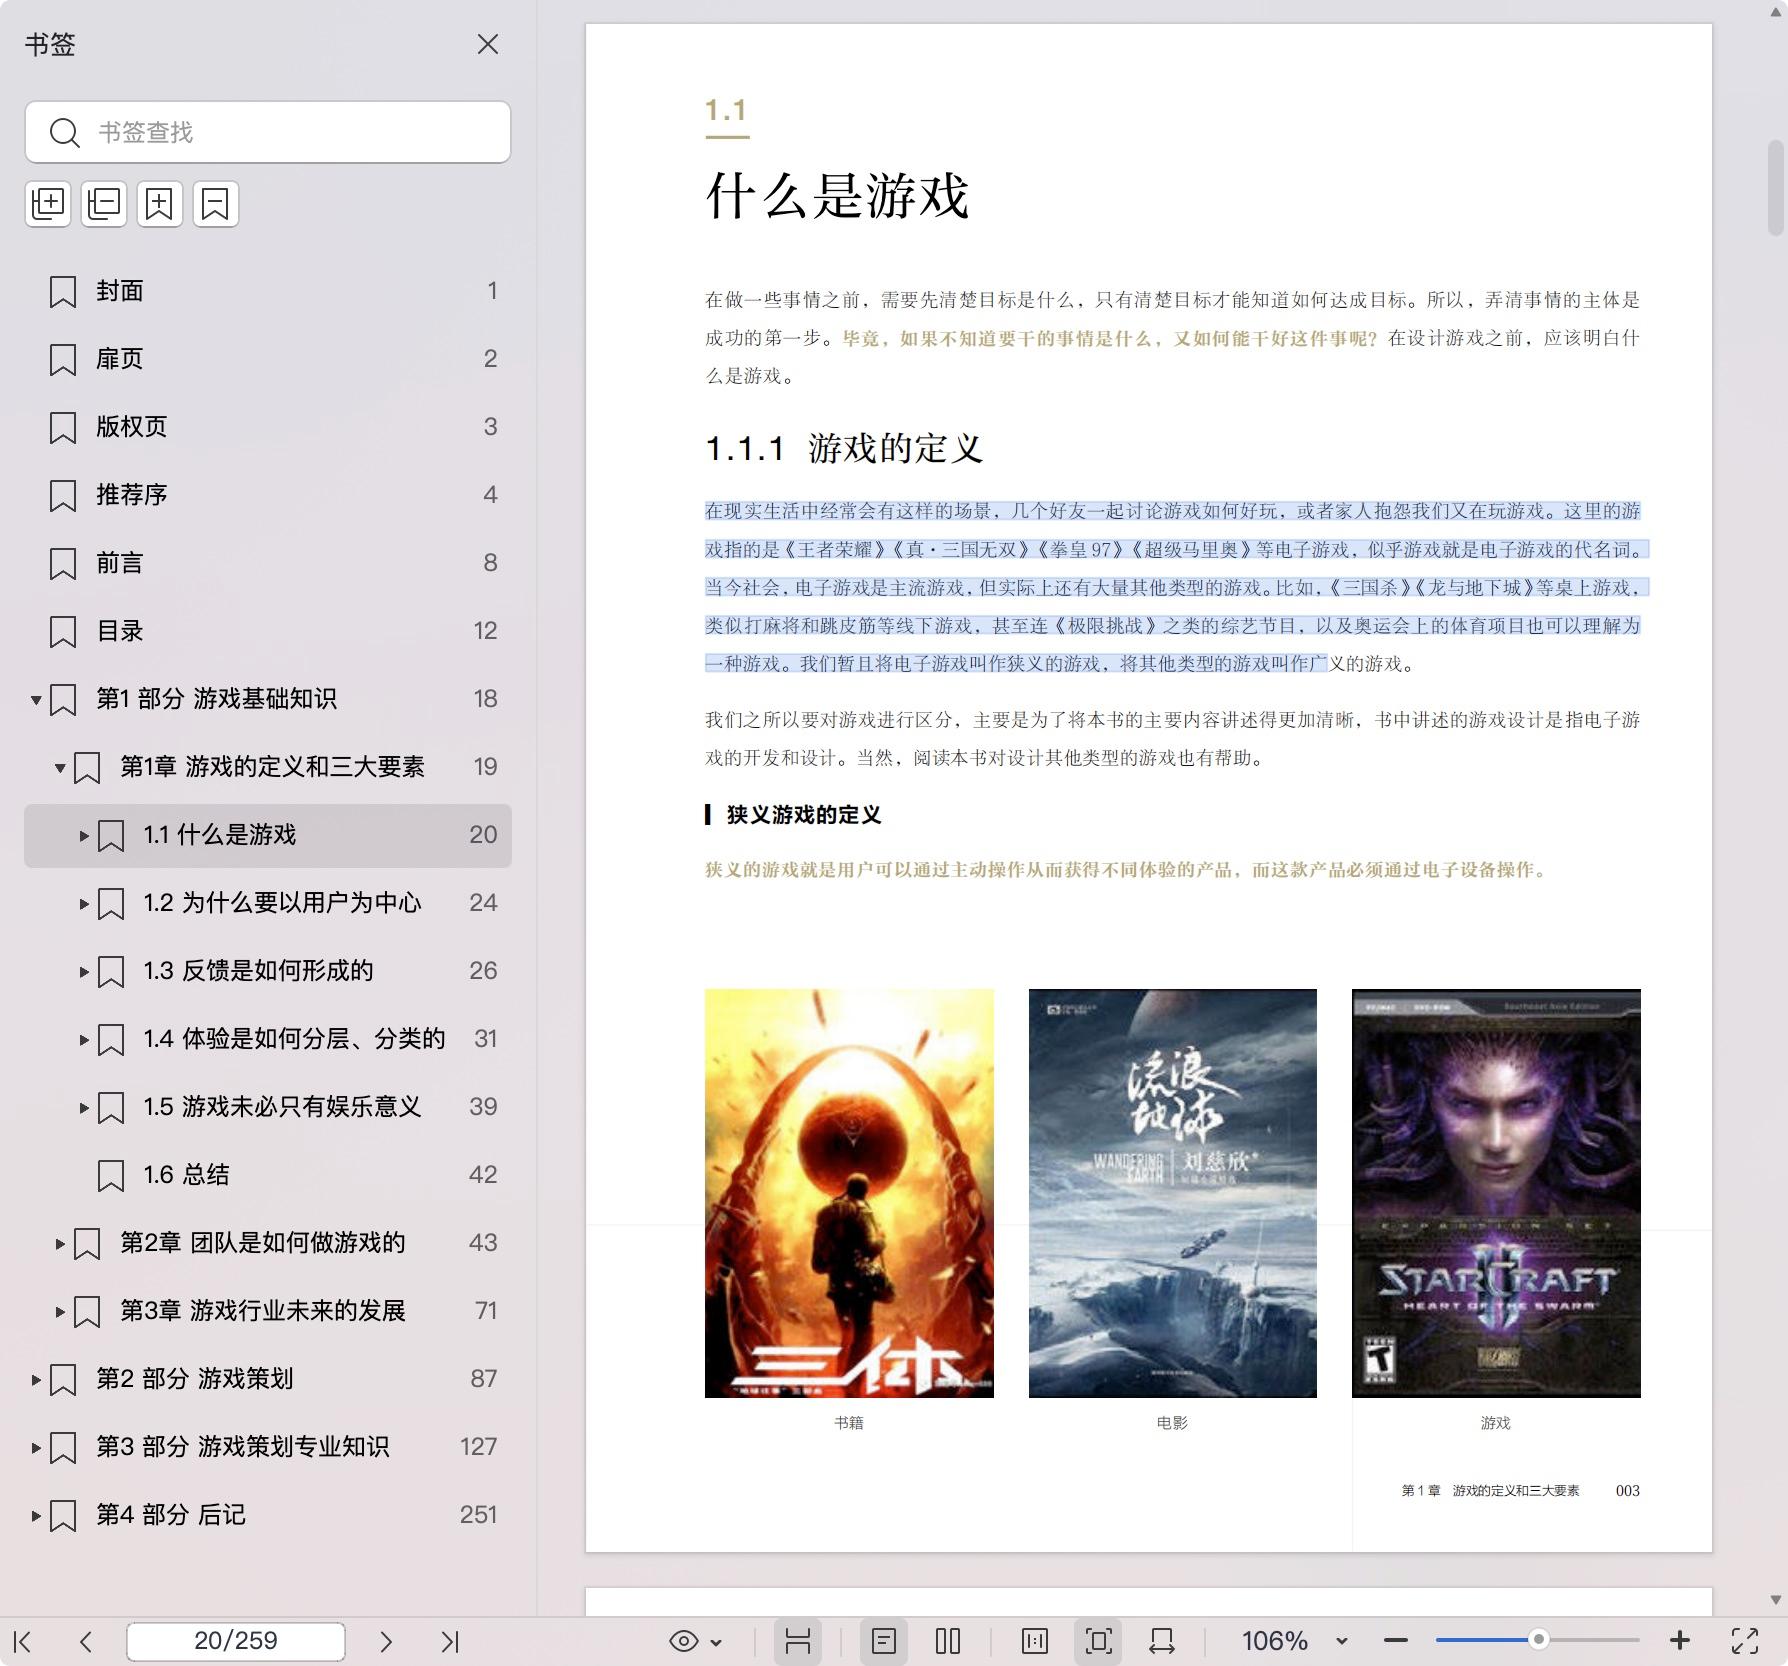Zoom out with minus button

point(1396,1641)
